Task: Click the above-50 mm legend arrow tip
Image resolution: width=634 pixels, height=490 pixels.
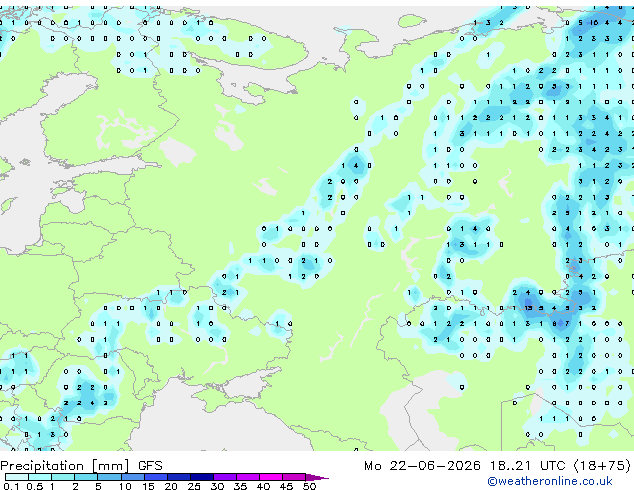Action: (x=317, y=477)
